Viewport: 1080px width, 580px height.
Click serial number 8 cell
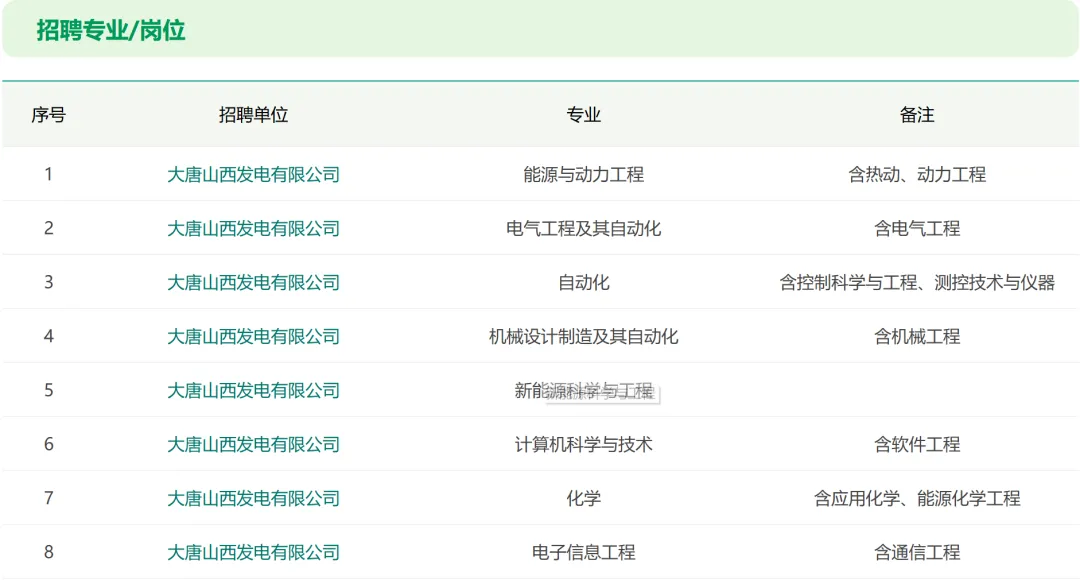(x=48, y=552)
